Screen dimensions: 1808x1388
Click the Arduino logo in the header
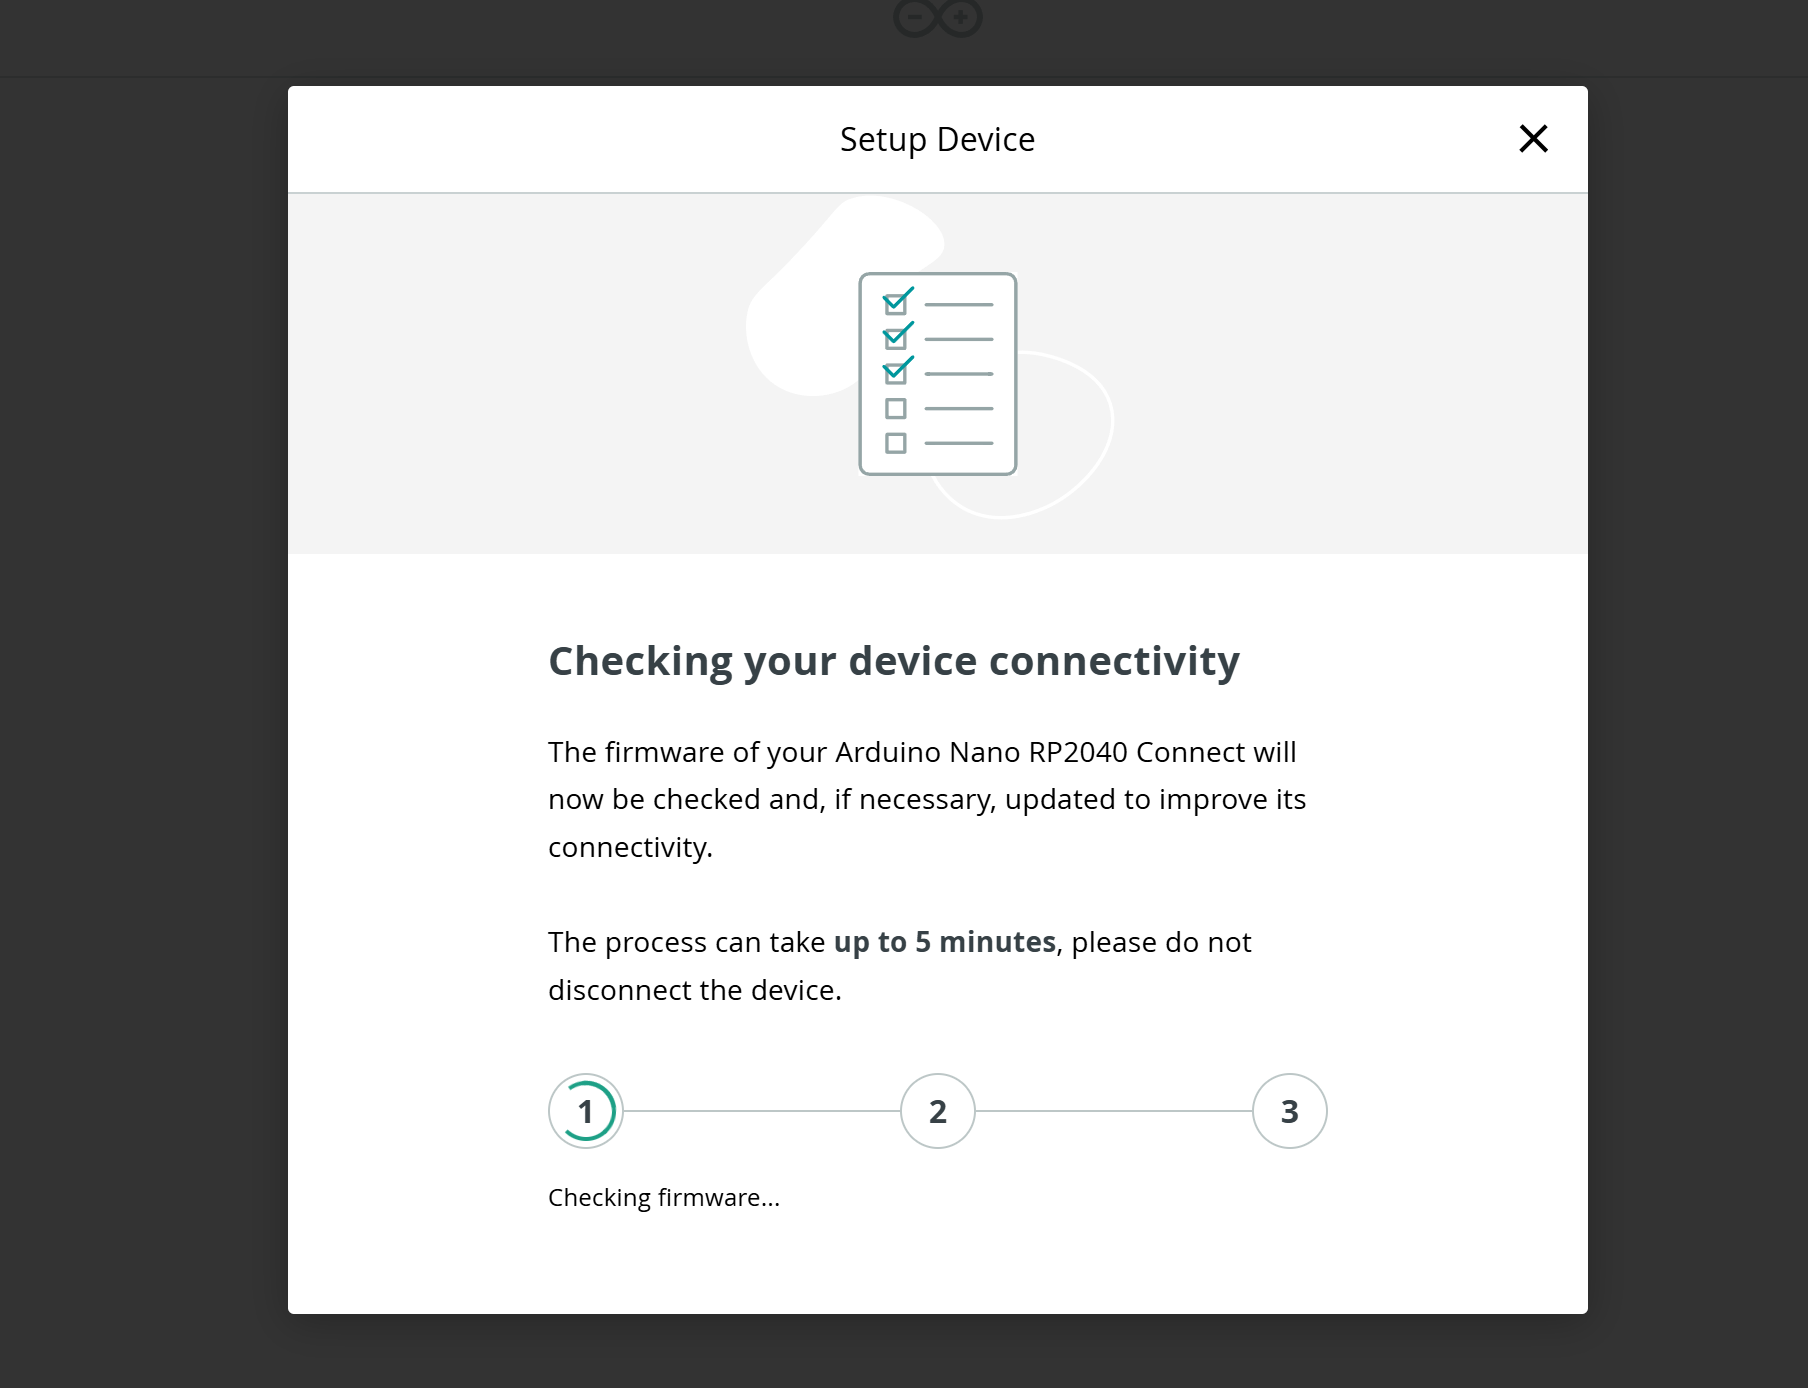(938, 18)
